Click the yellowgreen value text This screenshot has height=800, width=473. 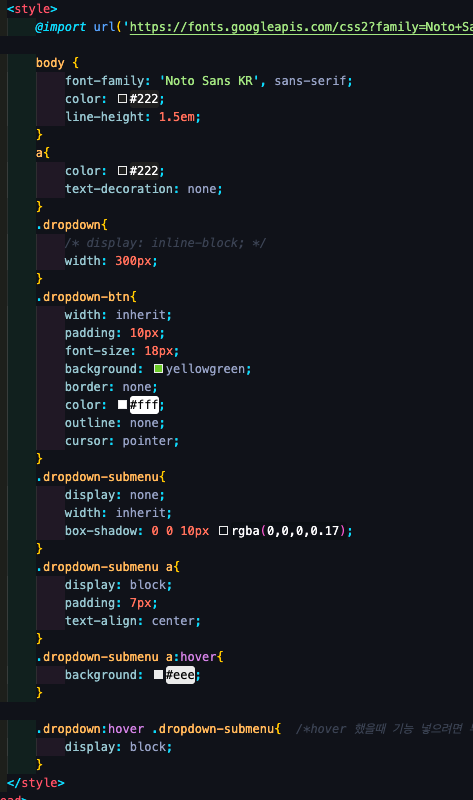205,368
